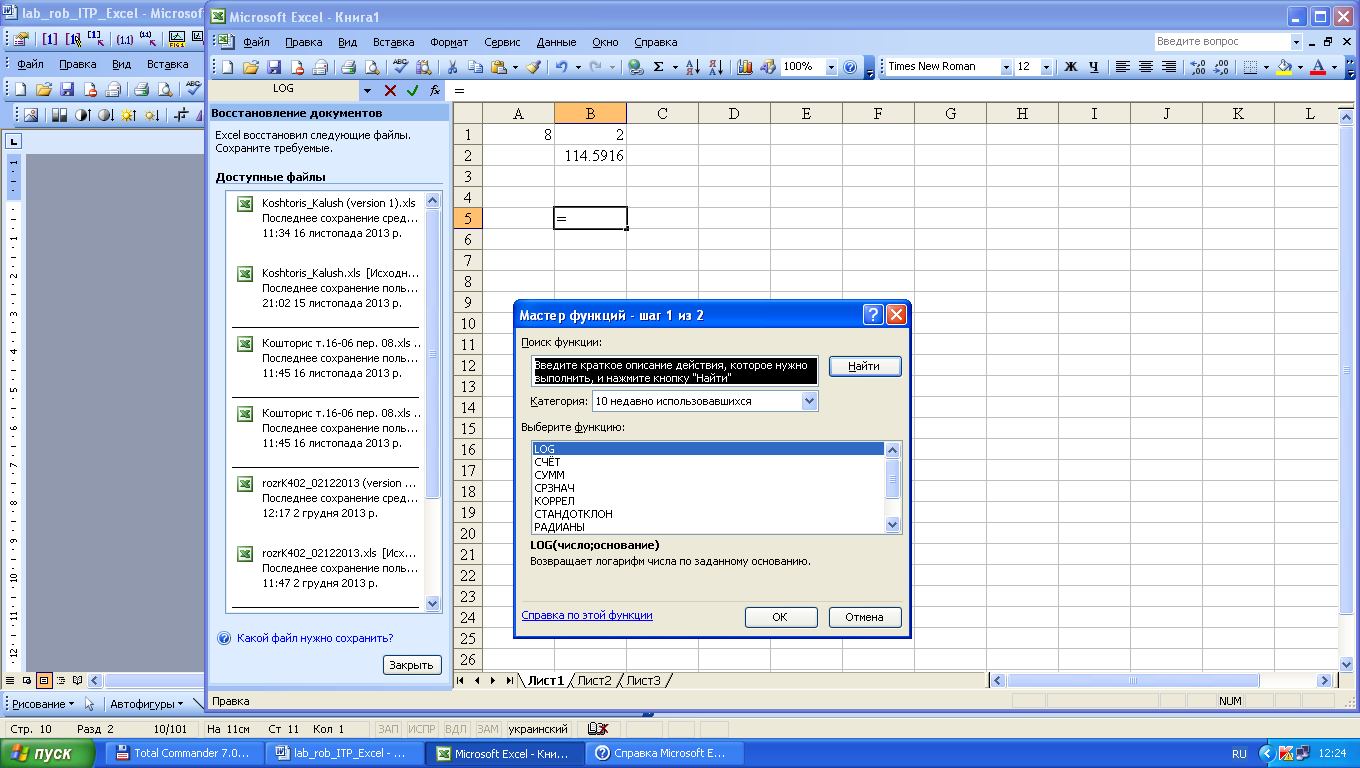This screenshot has width=1360, height=768.
Task: Click the Найти button
Action: 865,367
